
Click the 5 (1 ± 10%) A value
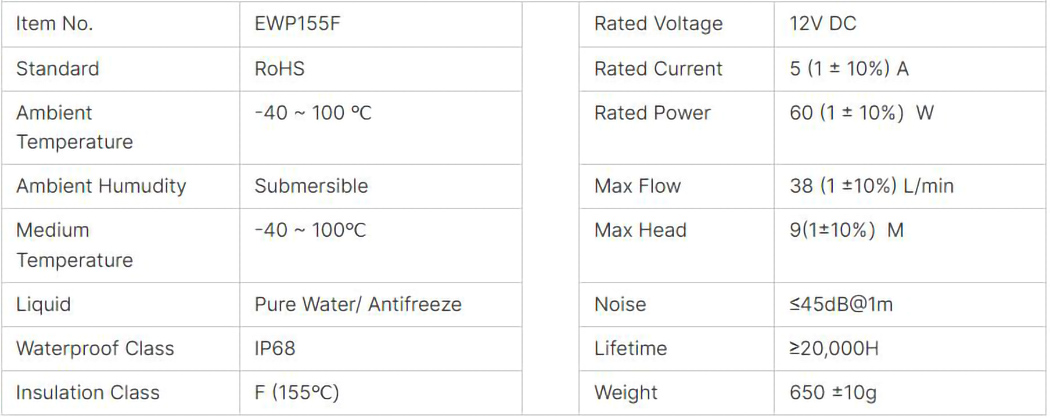[x=848, y=69]
